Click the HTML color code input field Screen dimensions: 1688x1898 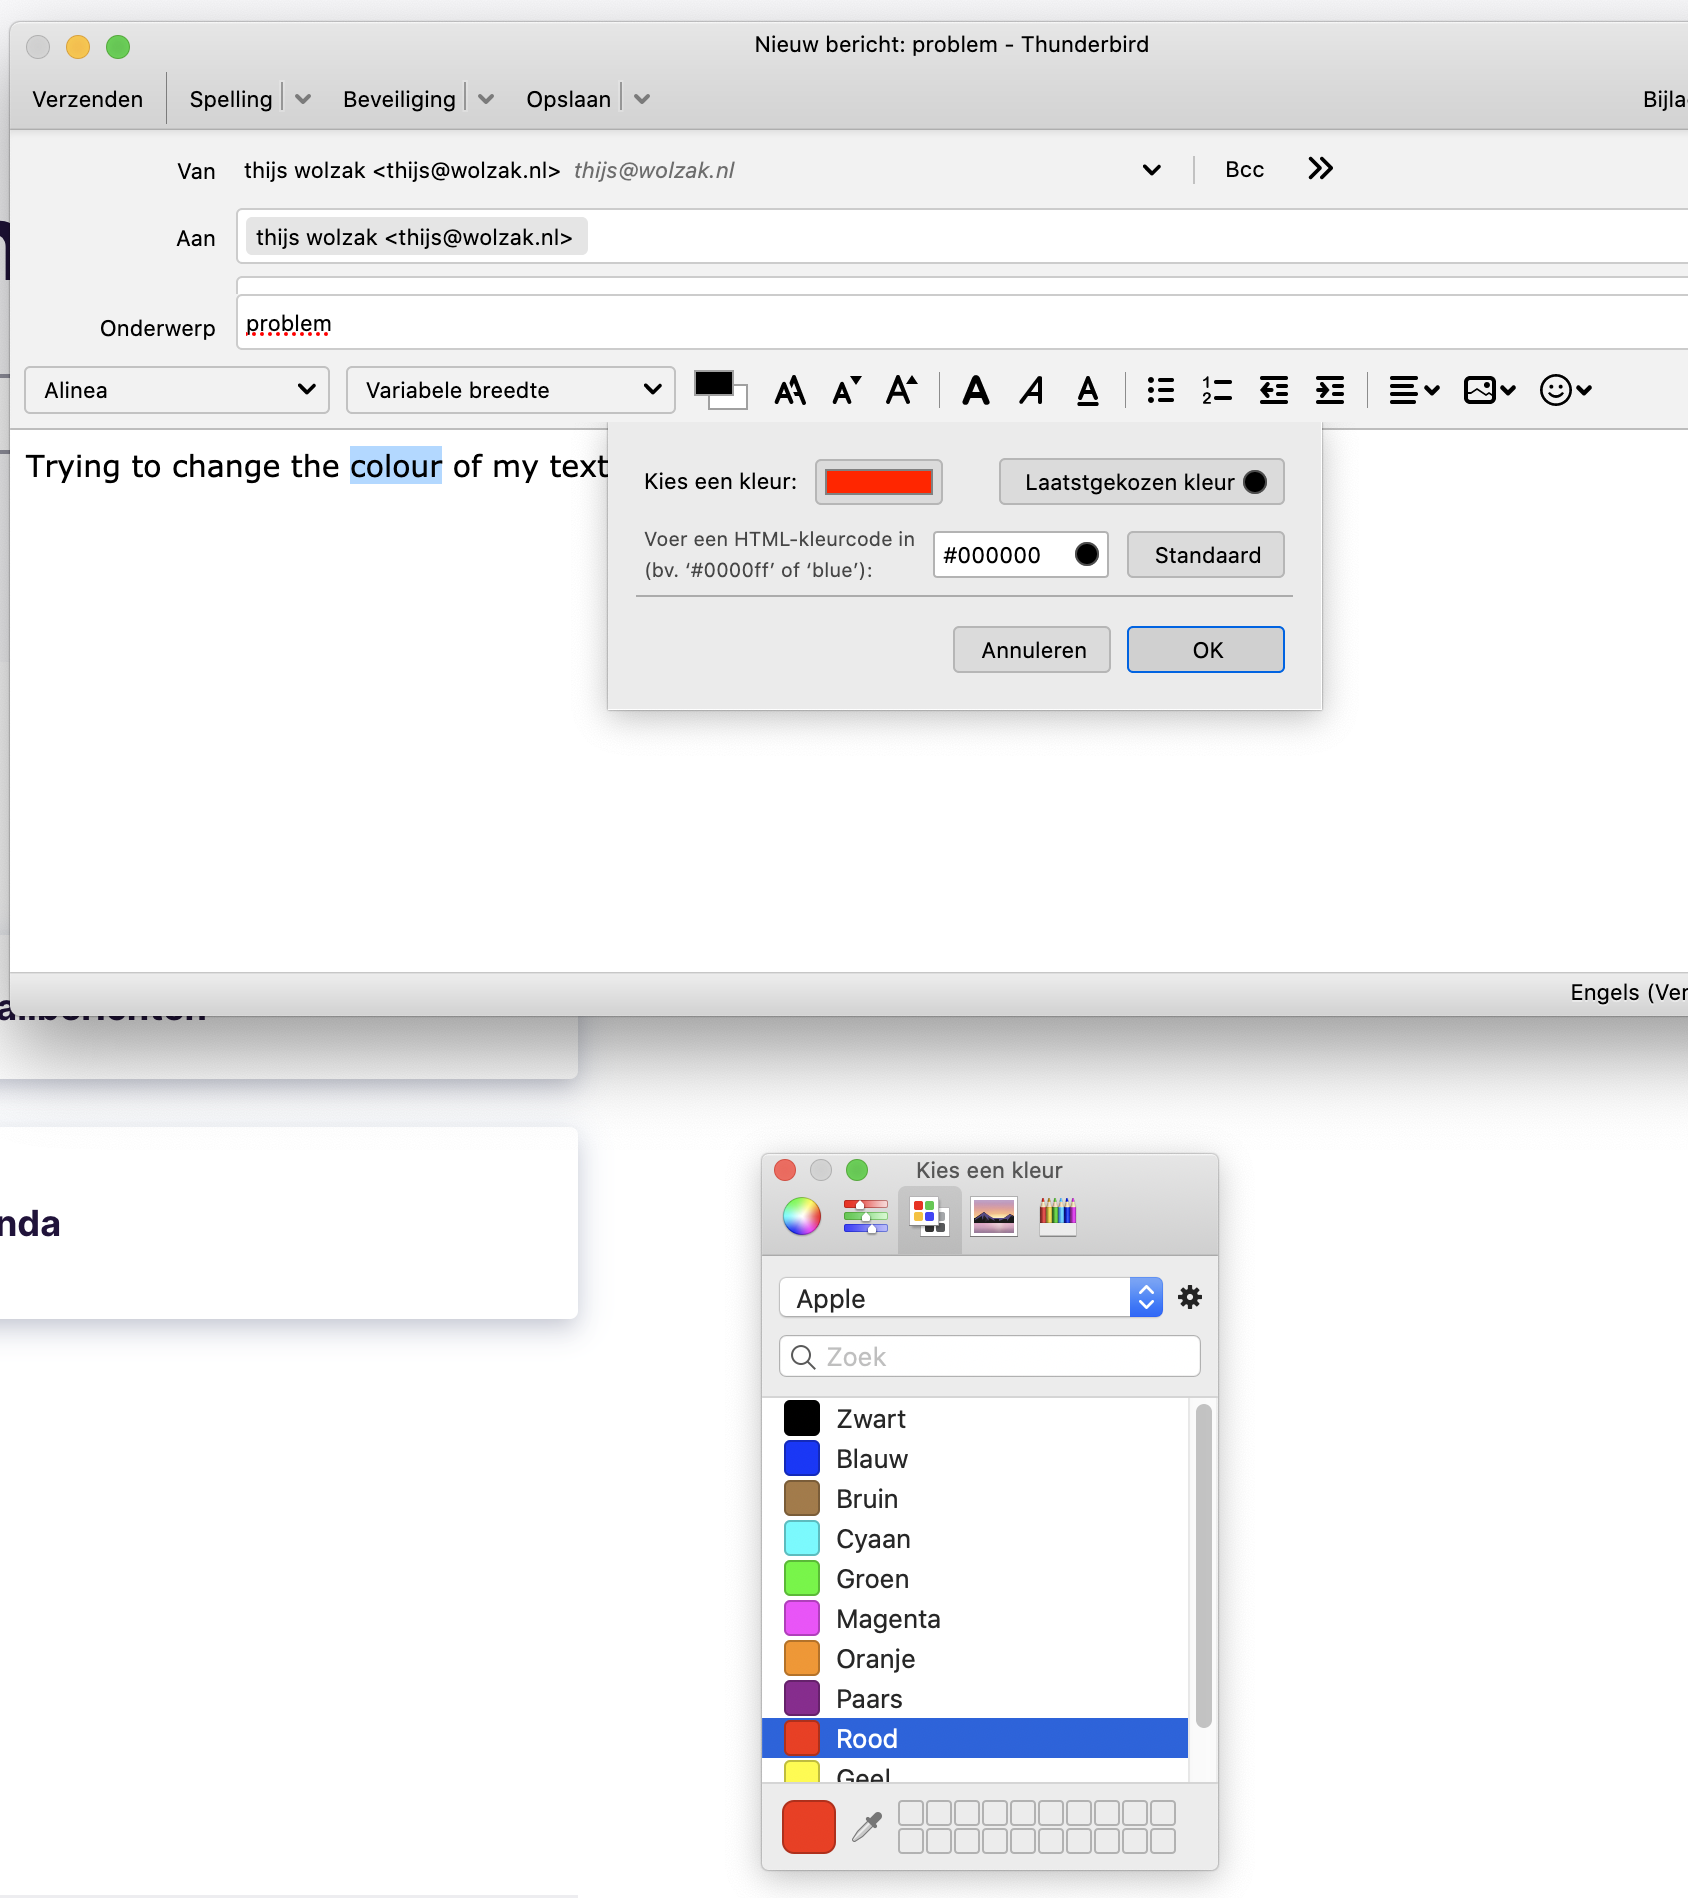pos(1021,555)
